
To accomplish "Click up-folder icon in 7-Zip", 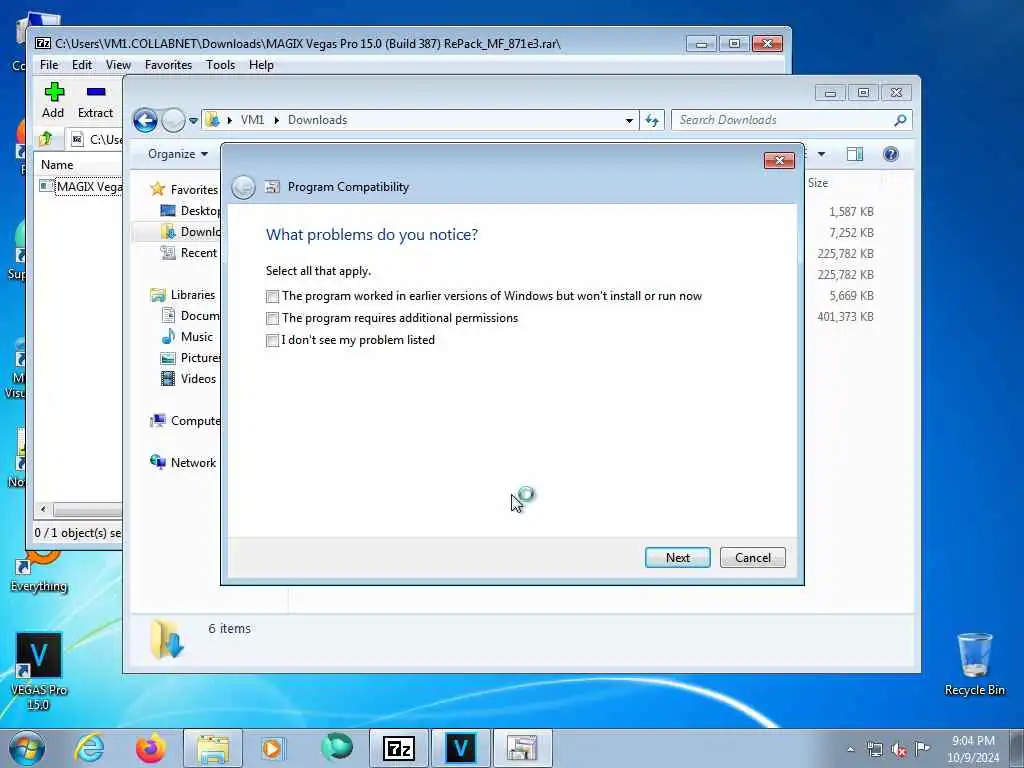I will [x=46, y=139].
